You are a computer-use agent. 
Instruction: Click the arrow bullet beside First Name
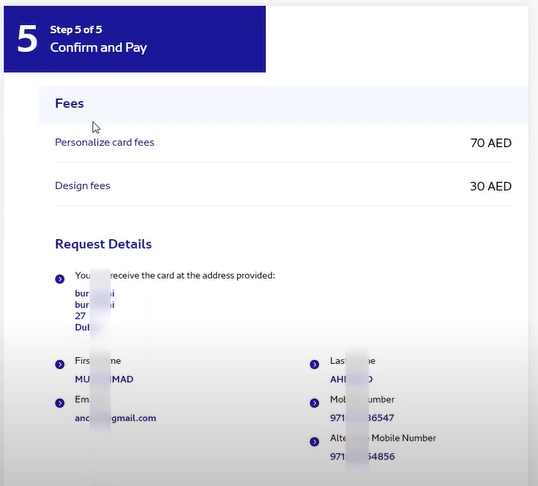click(60, 364)
